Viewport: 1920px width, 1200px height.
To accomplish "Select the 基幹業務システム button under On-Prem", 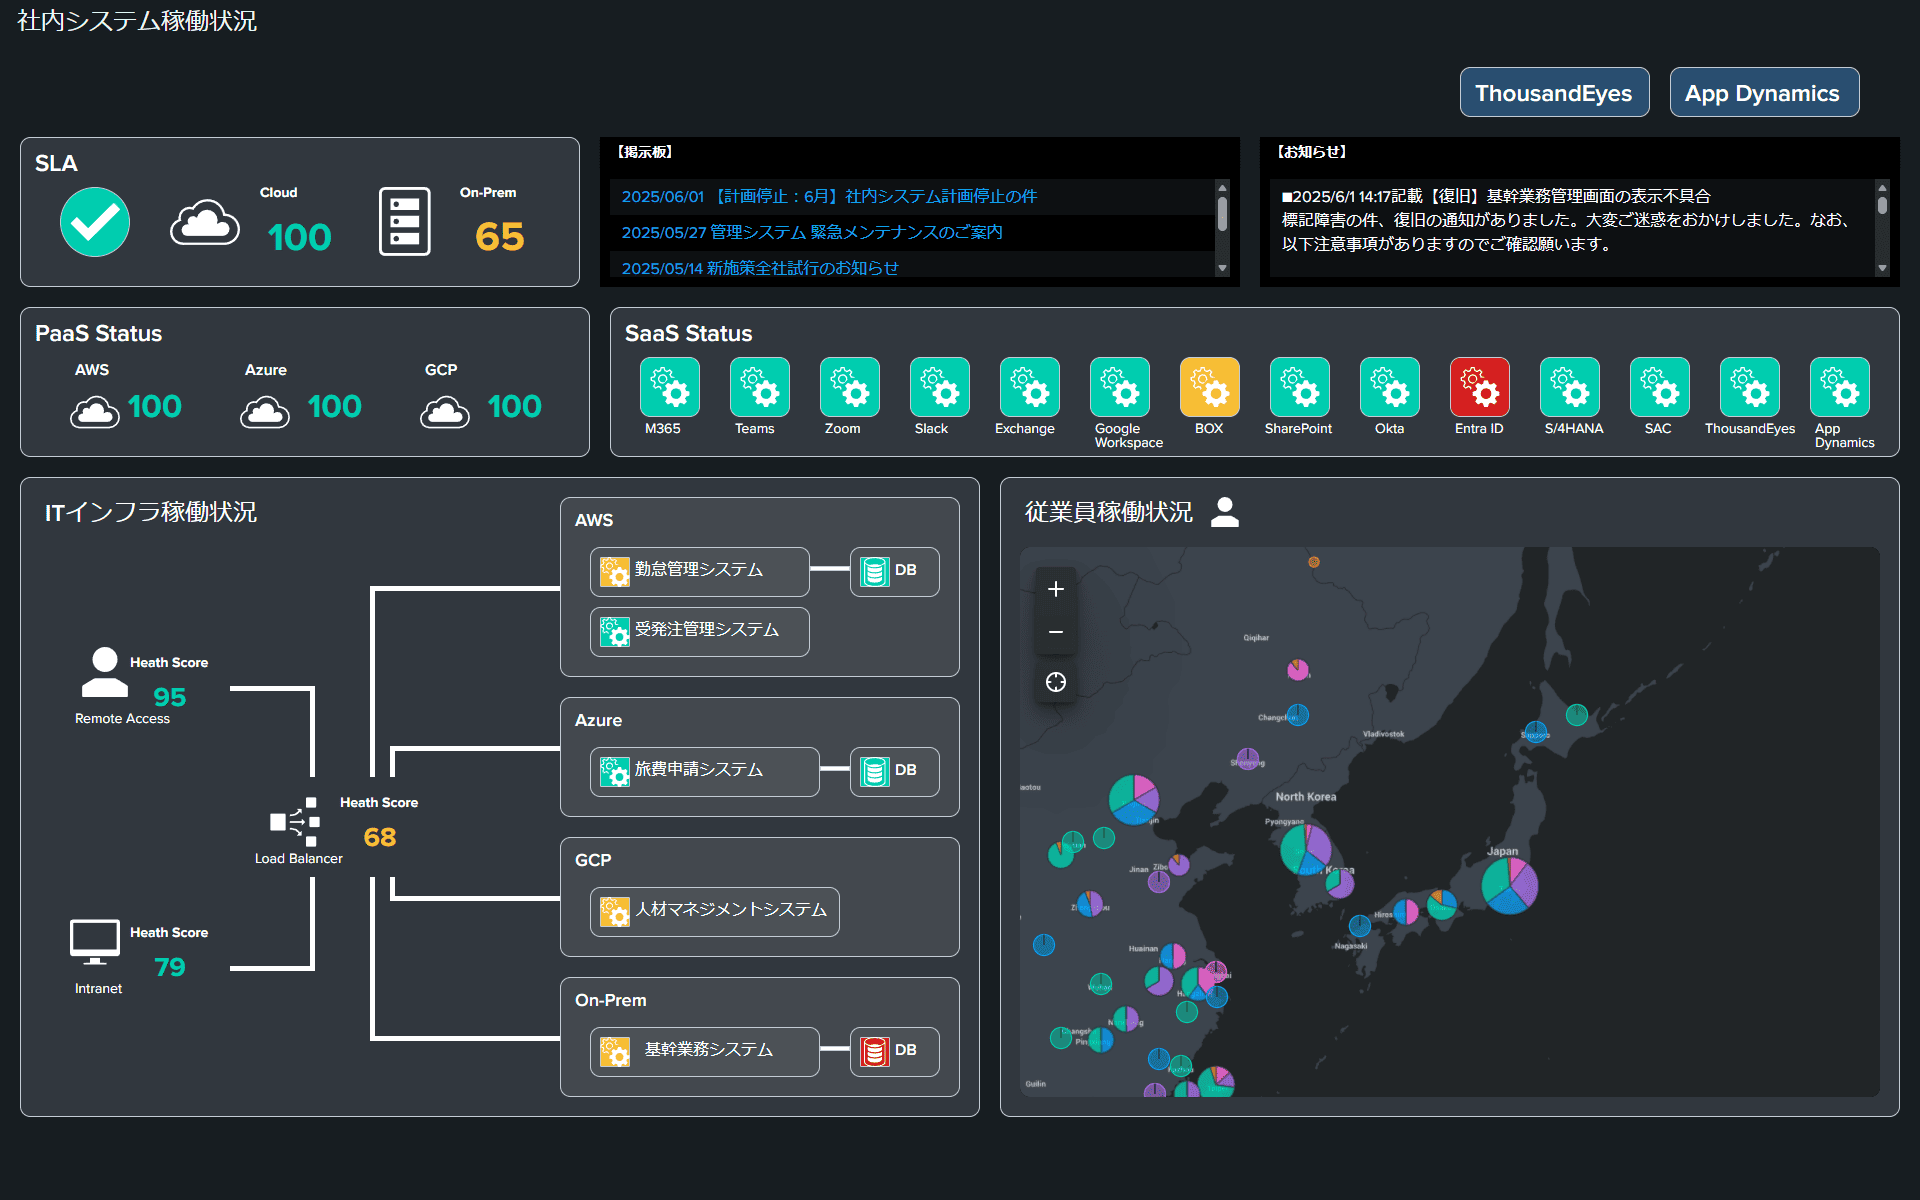I will [704, 1051].
